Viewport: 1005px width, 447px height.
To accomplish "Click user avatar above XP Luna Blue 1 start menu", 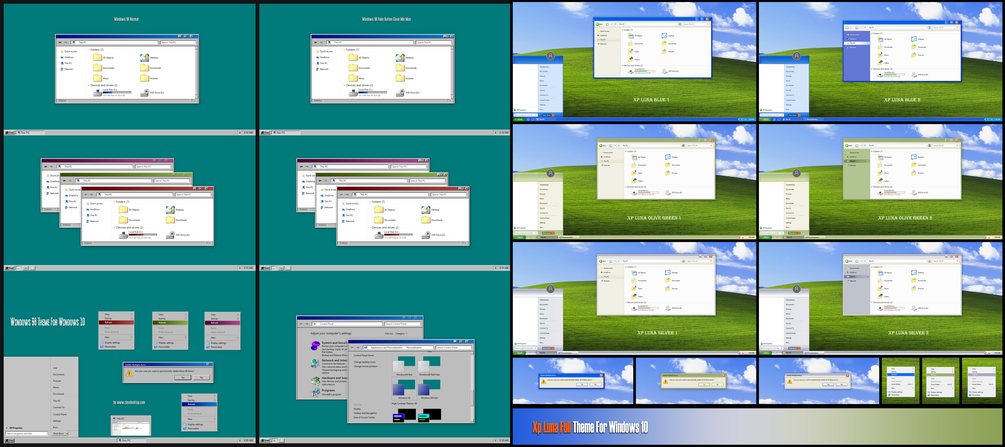I will coord(551,56).
